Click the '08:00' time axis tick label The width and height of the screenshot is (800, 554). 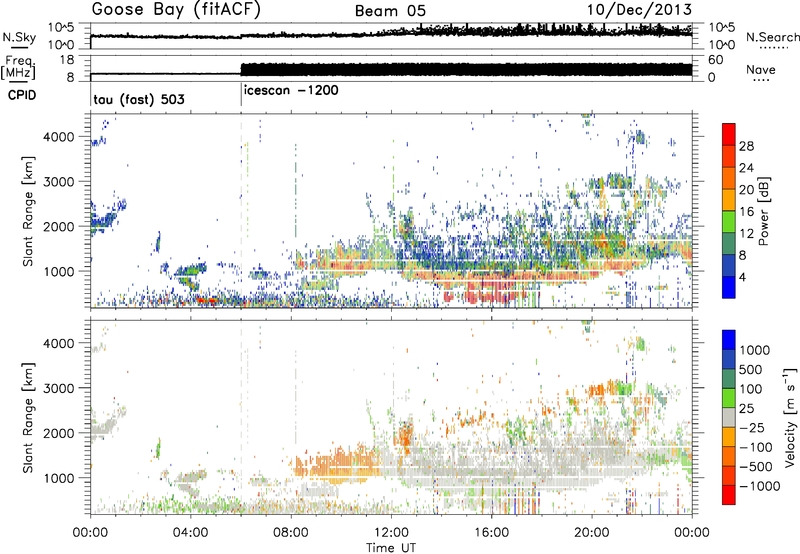[291, 533]
